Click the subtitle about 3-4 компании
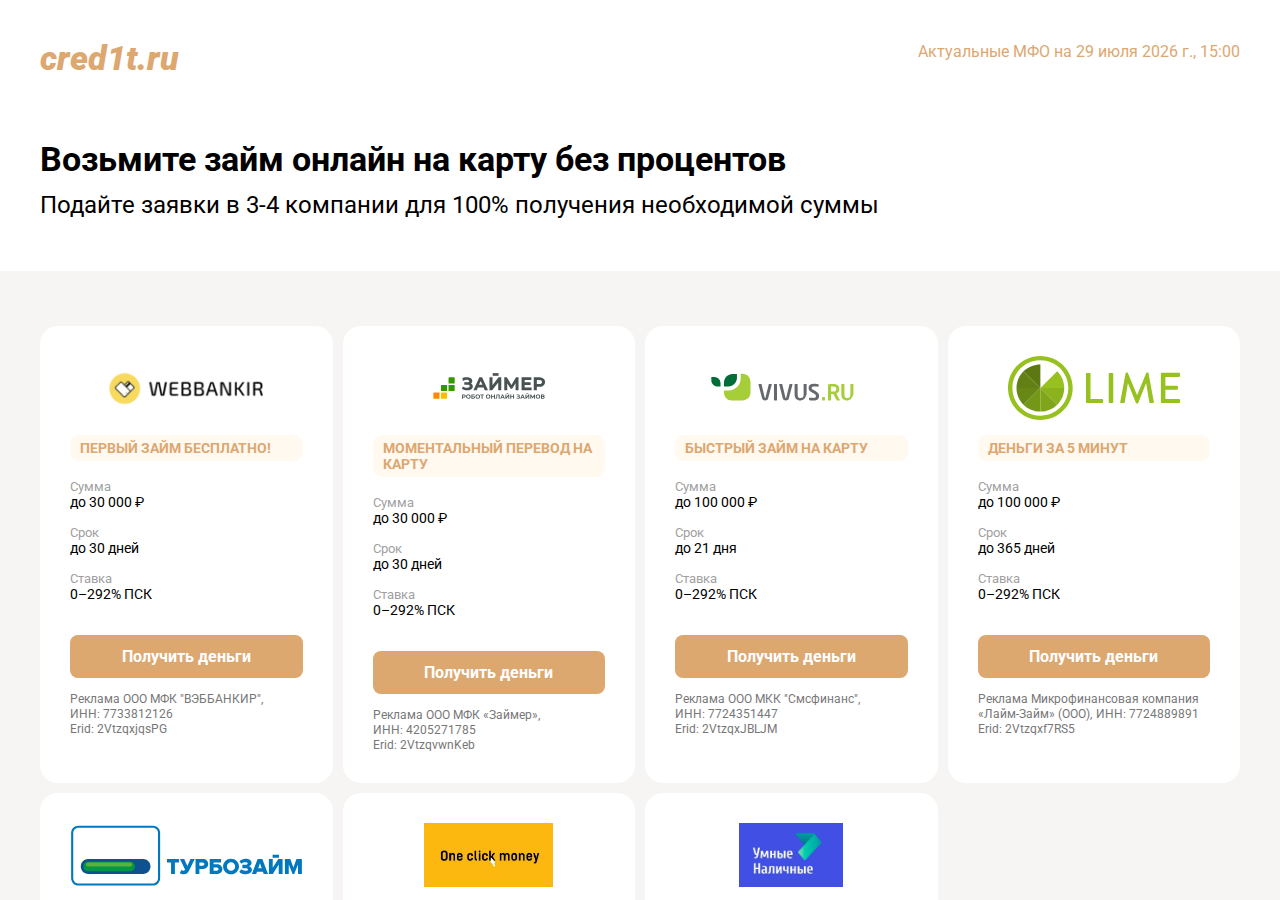The image size is (1280, 900). click(x=459, y=206)
